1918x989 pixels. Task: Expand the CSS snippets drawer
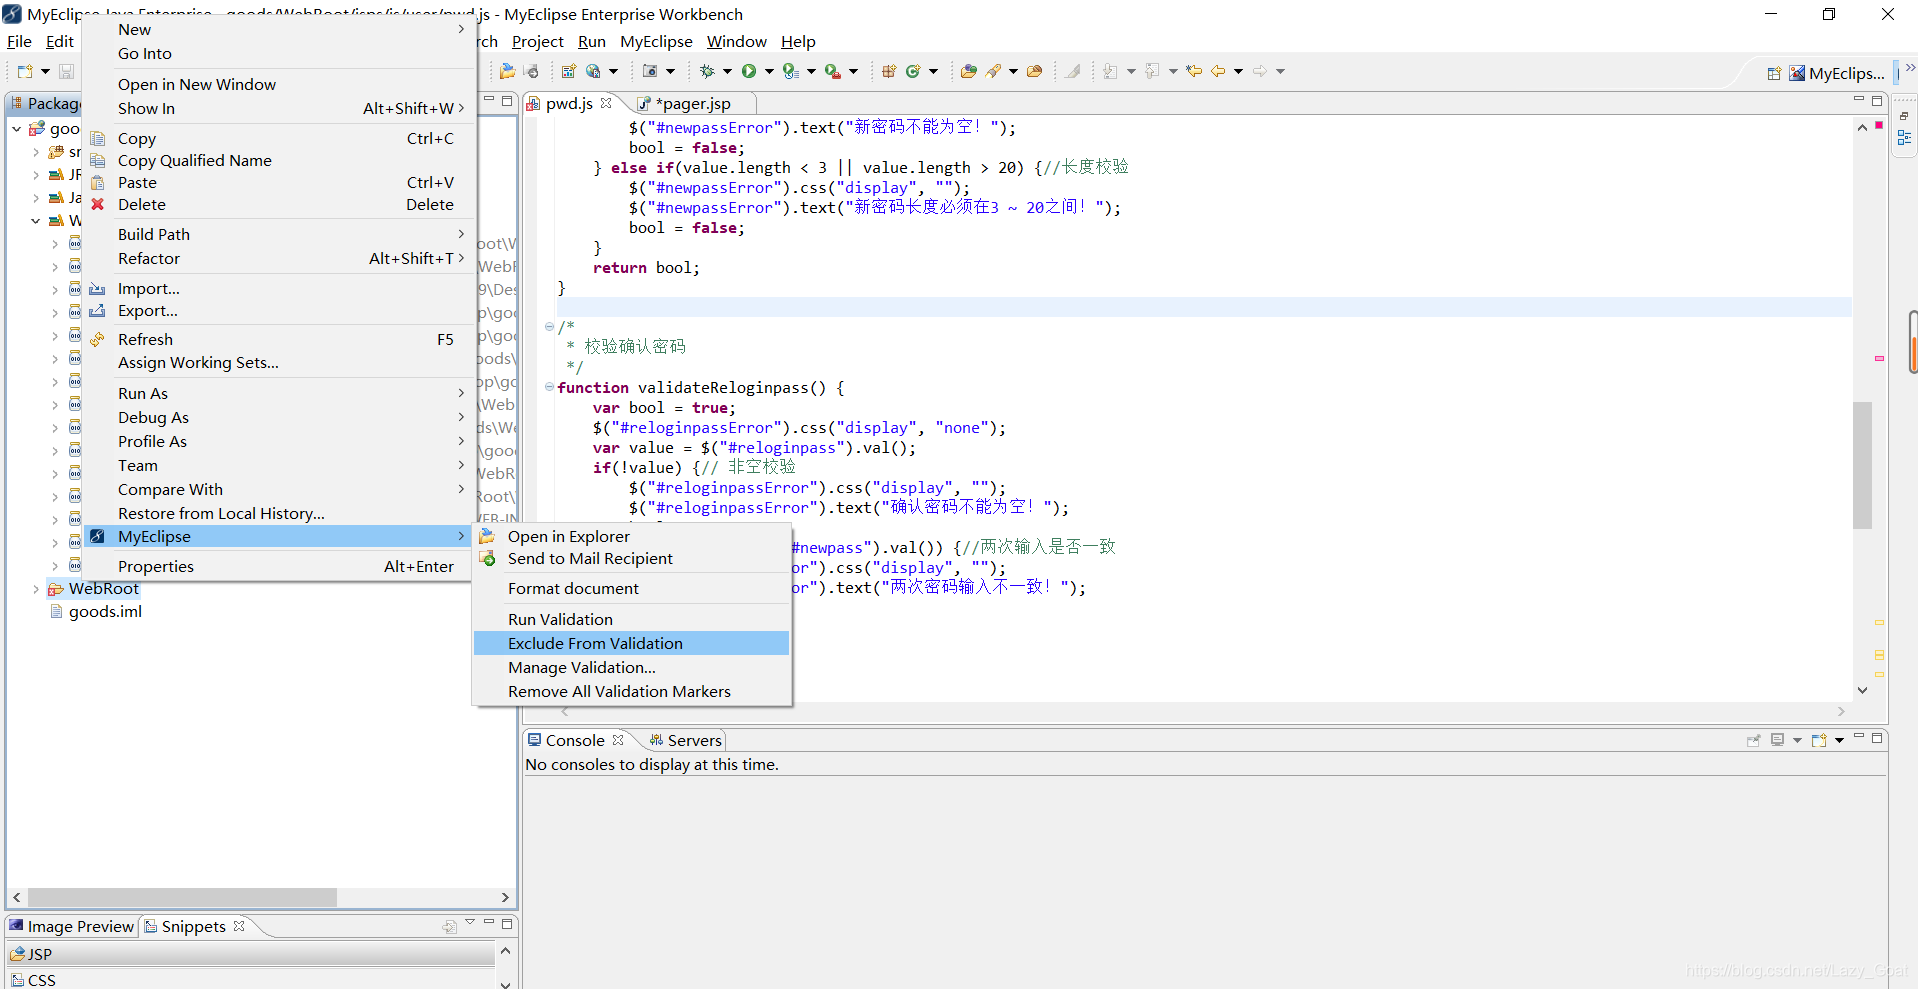(x=250, y=979)
